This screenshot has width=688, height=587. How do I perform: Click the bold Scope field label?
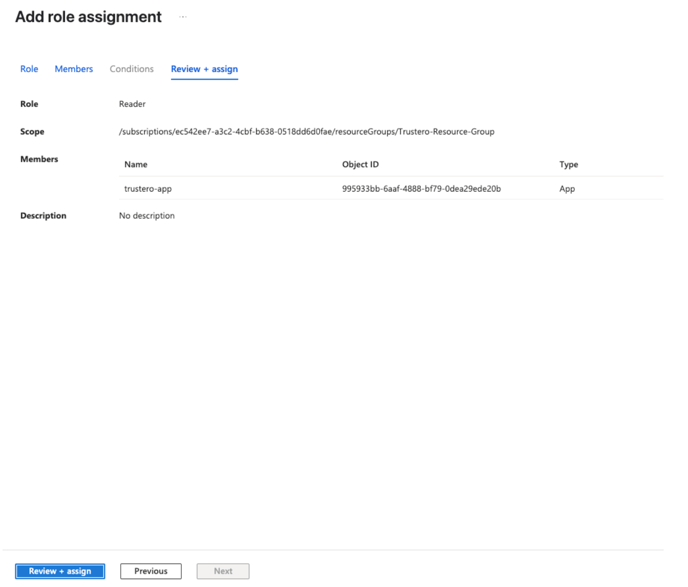pyautogui.click(x=32, y=132)
